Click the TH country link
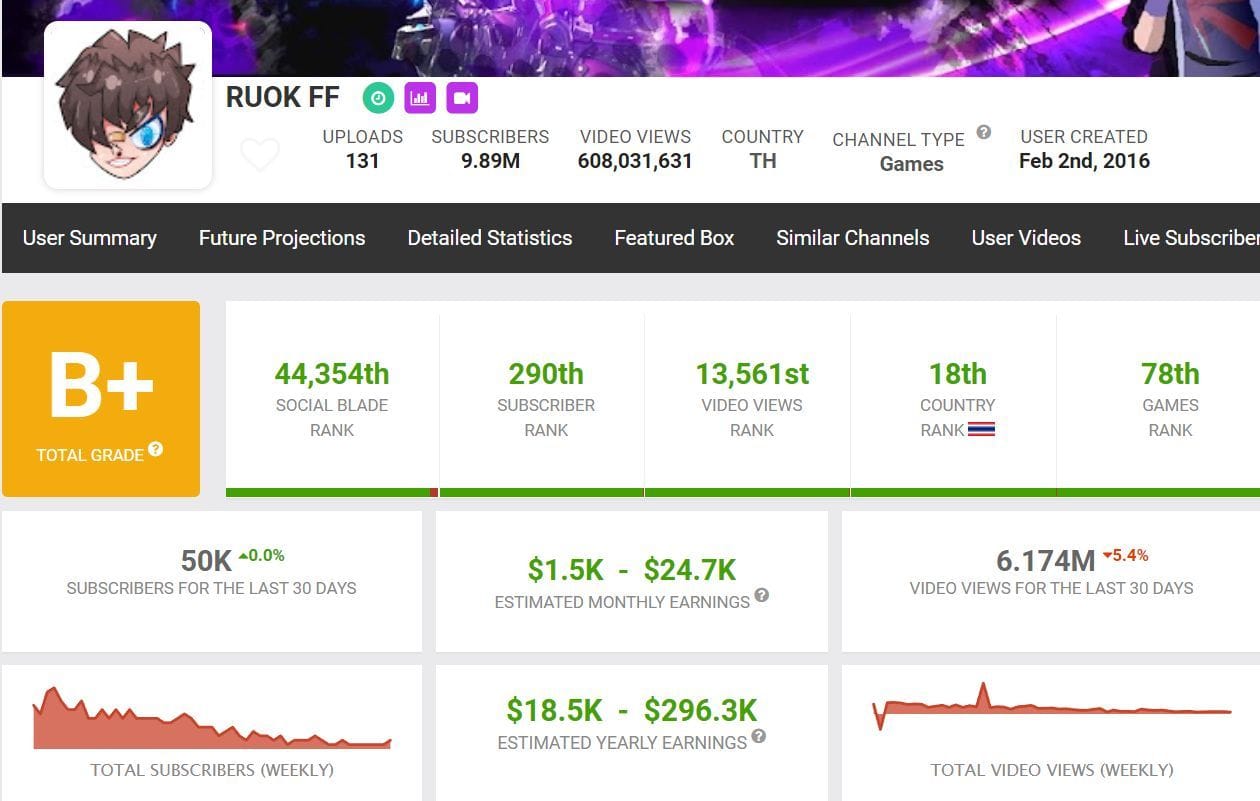 (762, 162)
